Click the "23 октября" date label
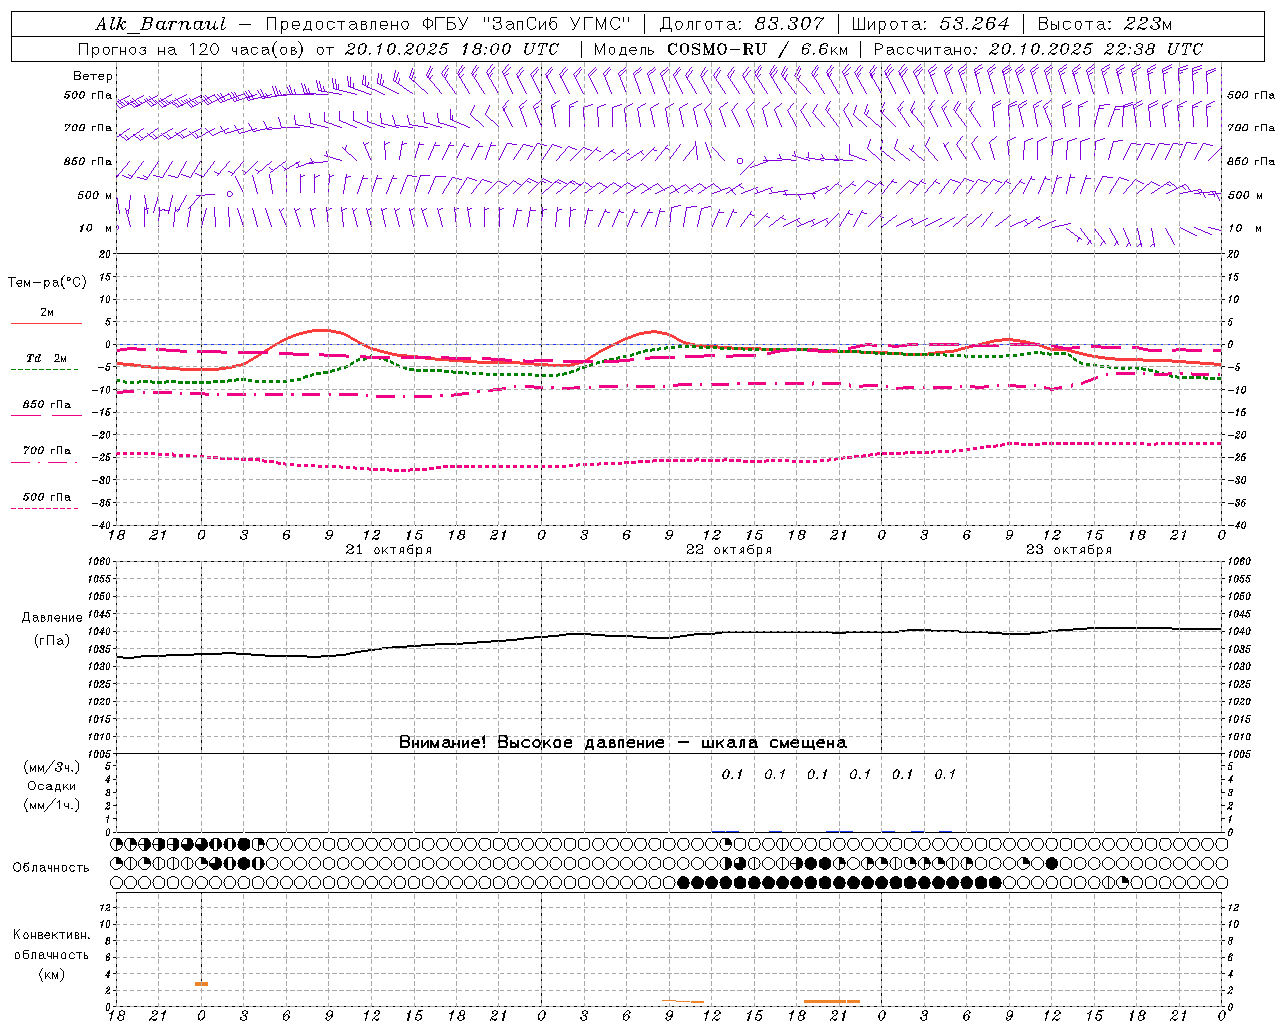Screen dimensions: 1280x1024 [x=1069, y=550]
